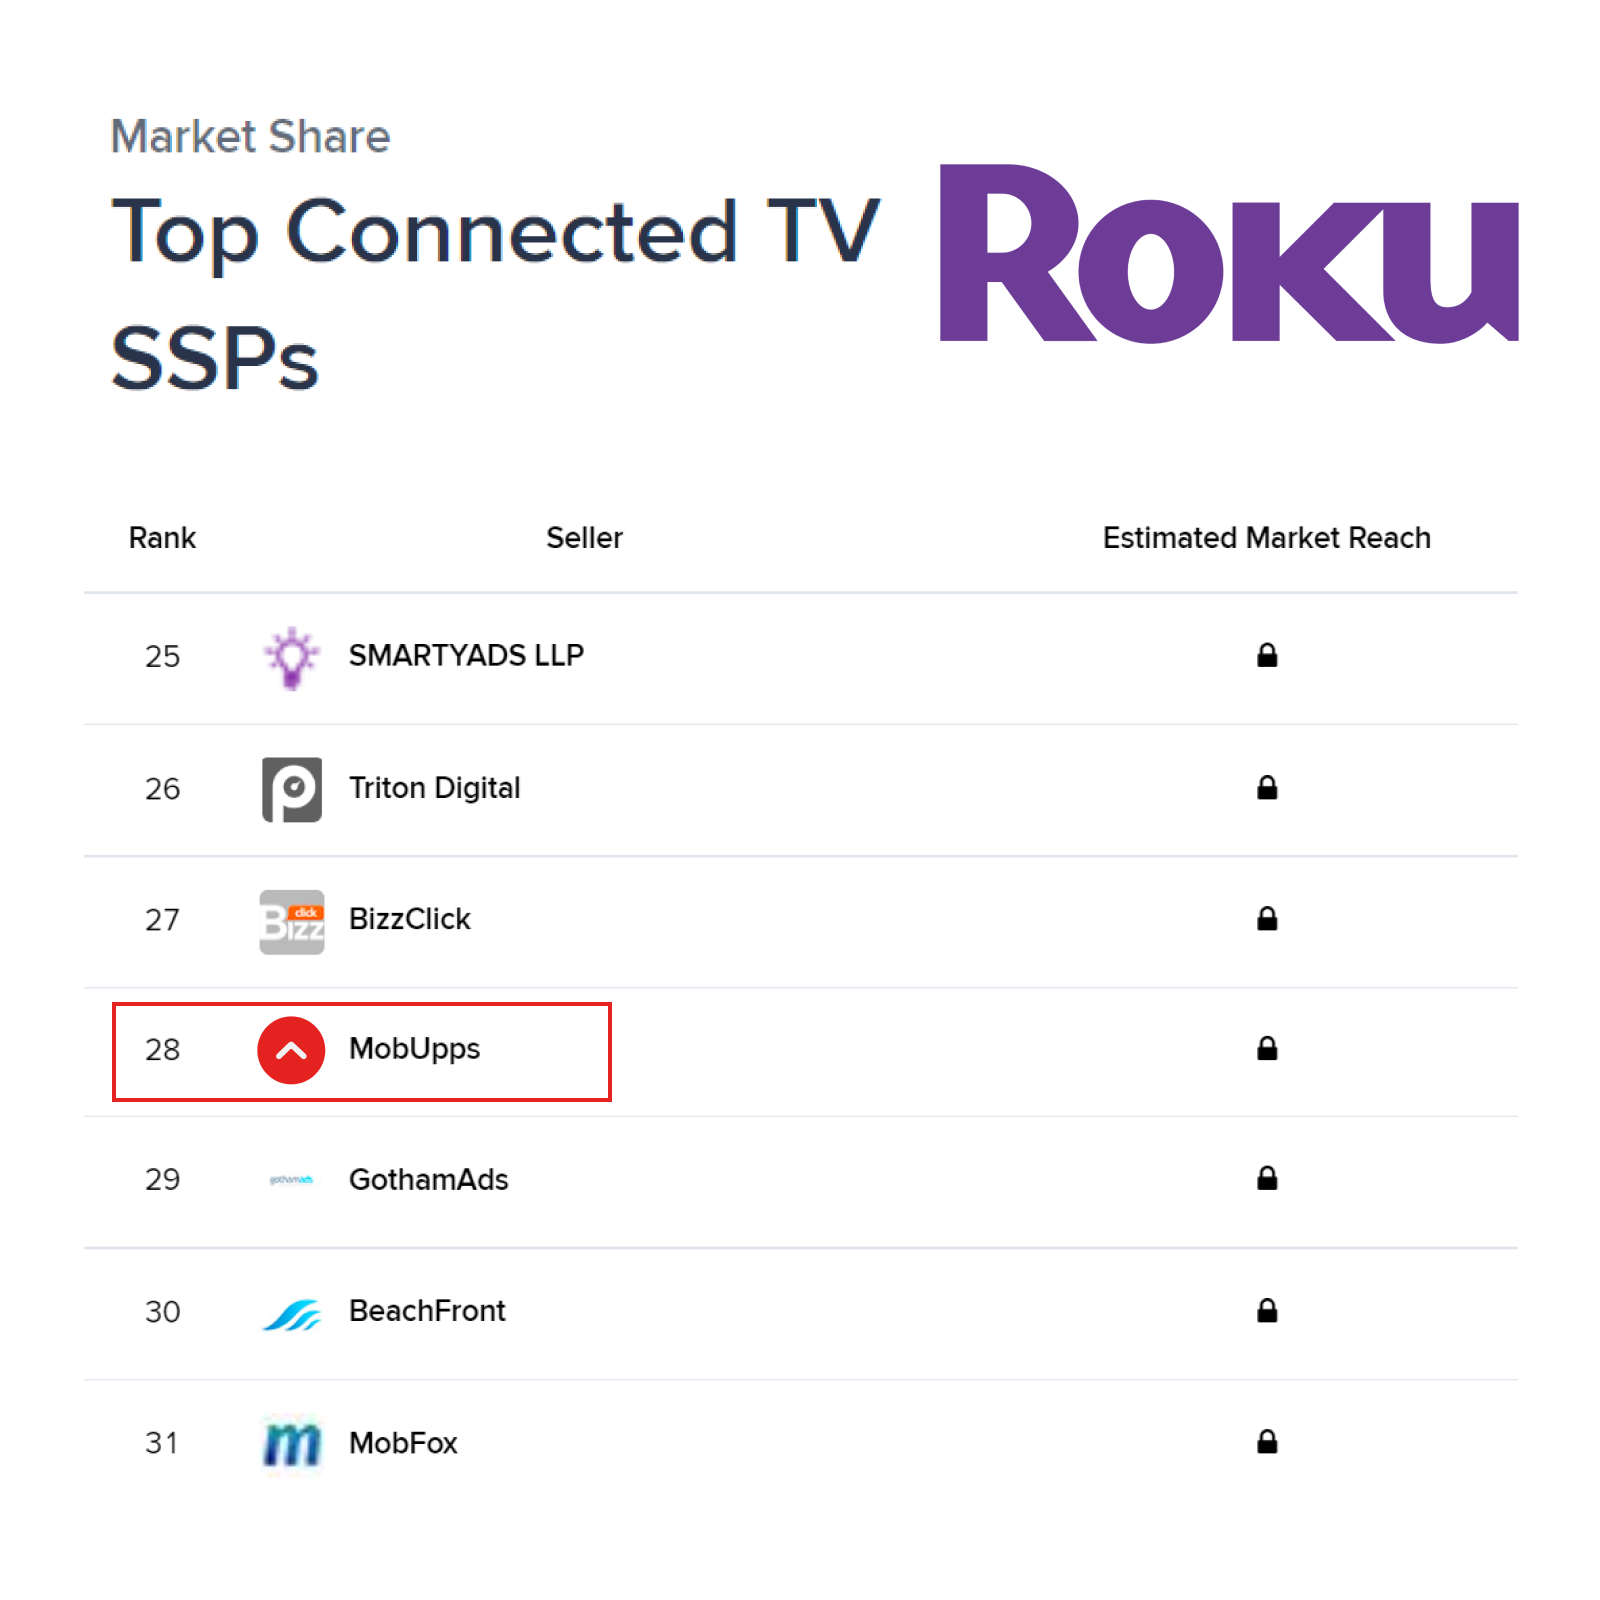The height and width of the screenshot is (1600, 1600).
Task: Click the SMARTYADS LLP lightbulb logo
Action: 291,657
